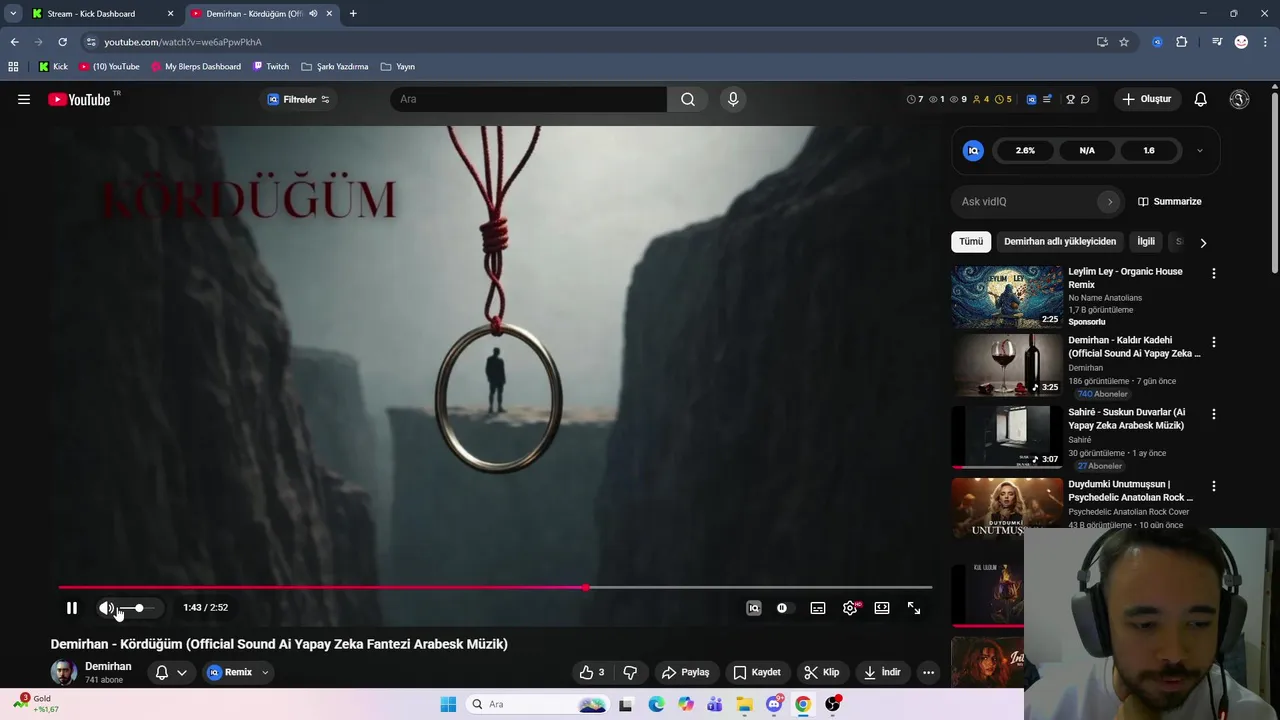The width and height of the screenshot is (1280, 720).
Task: Open options for Leylim Ley video
Action: (1214, 273)
